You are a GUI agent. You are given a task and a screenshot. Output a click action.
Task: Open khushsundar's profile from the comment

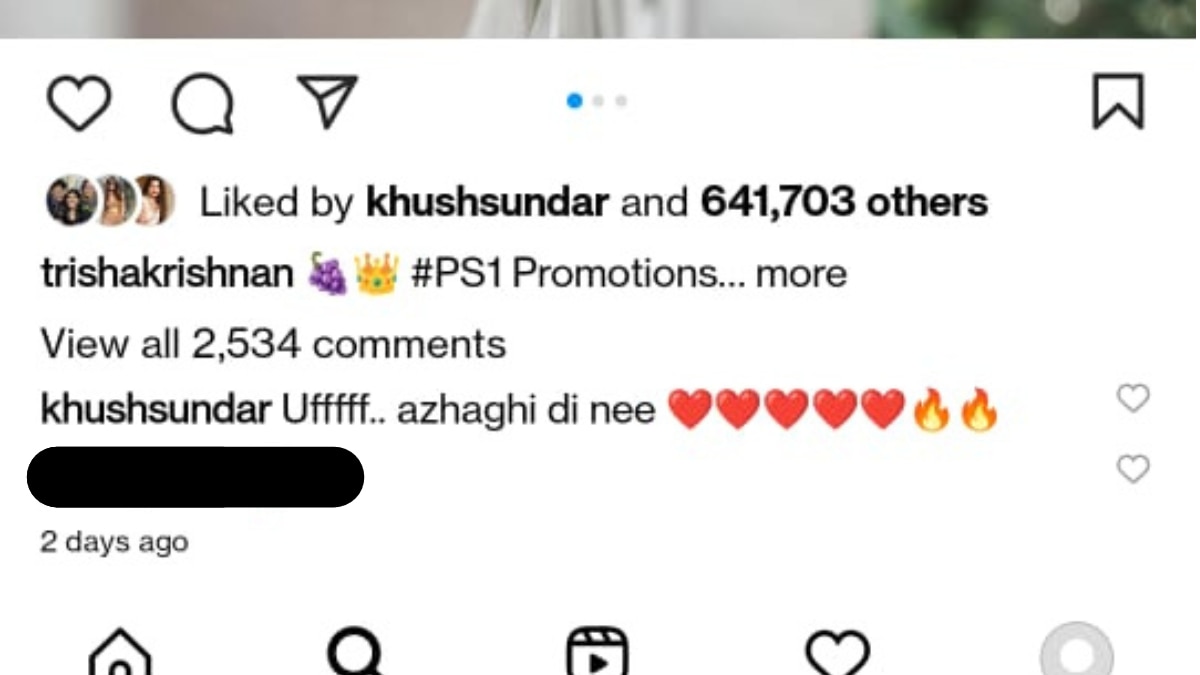[x=156, y=410]
